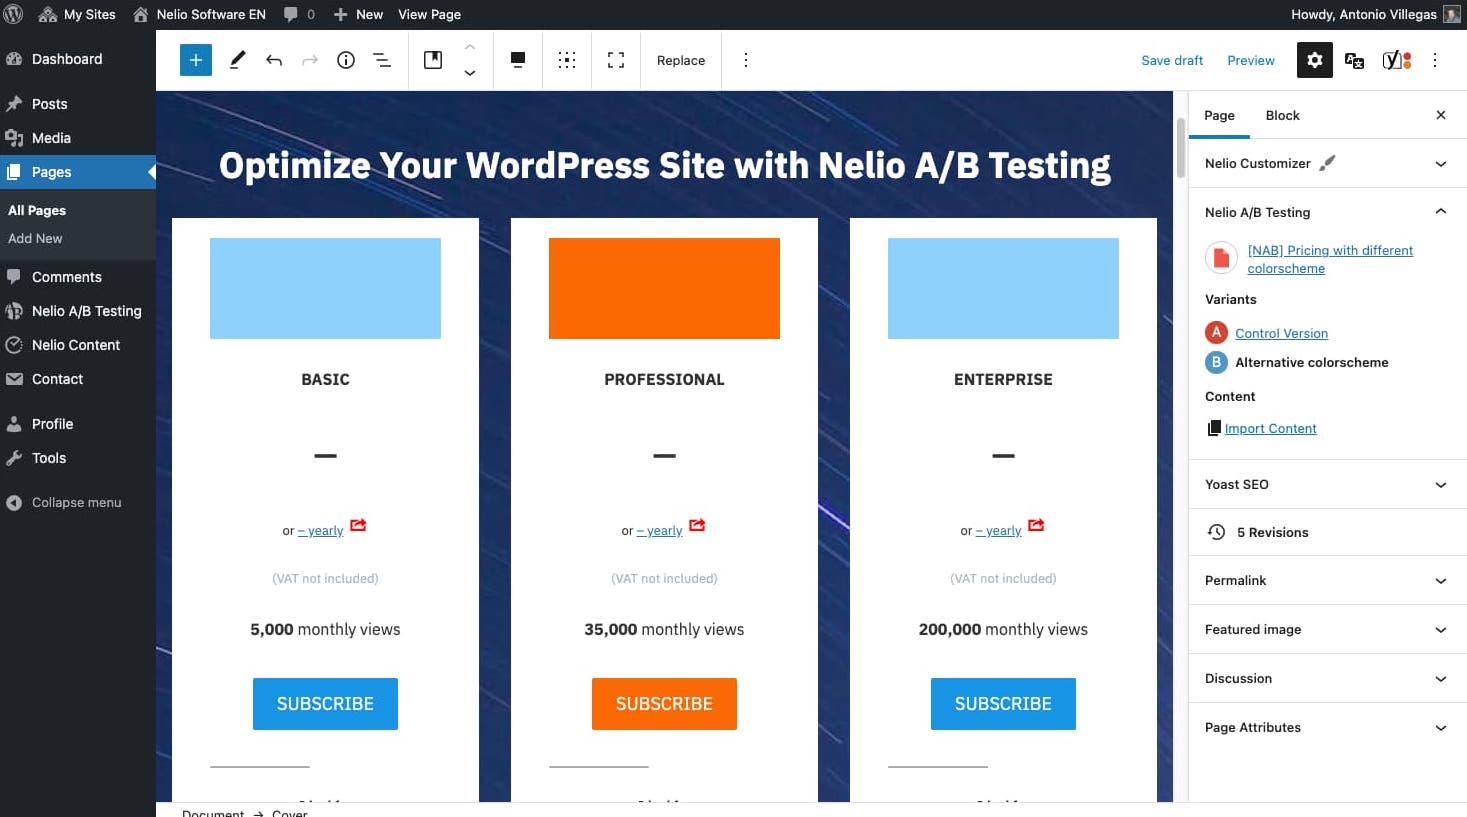
Task: Expand the Discussion panel
Action: click(x=1328, y=678)
